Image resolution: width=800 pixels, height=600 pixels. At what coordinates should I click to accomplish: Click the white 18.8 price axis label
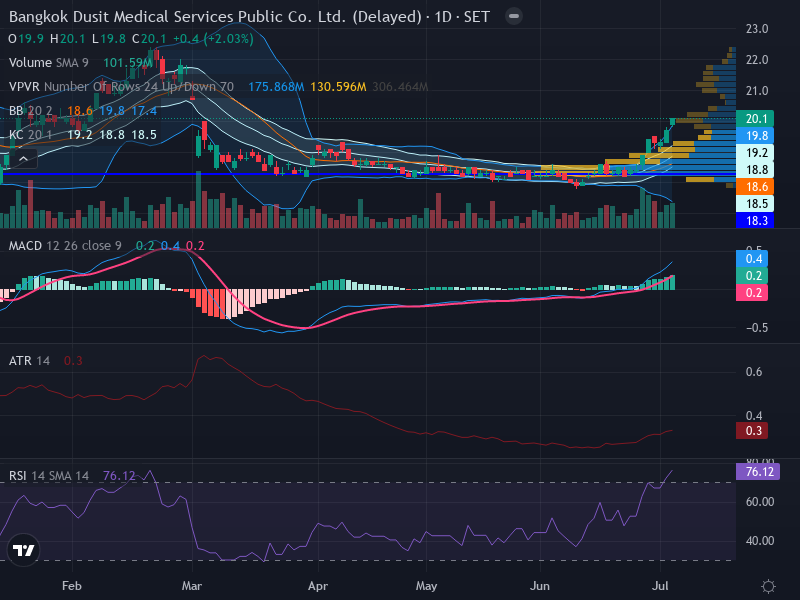click(755, 170)
